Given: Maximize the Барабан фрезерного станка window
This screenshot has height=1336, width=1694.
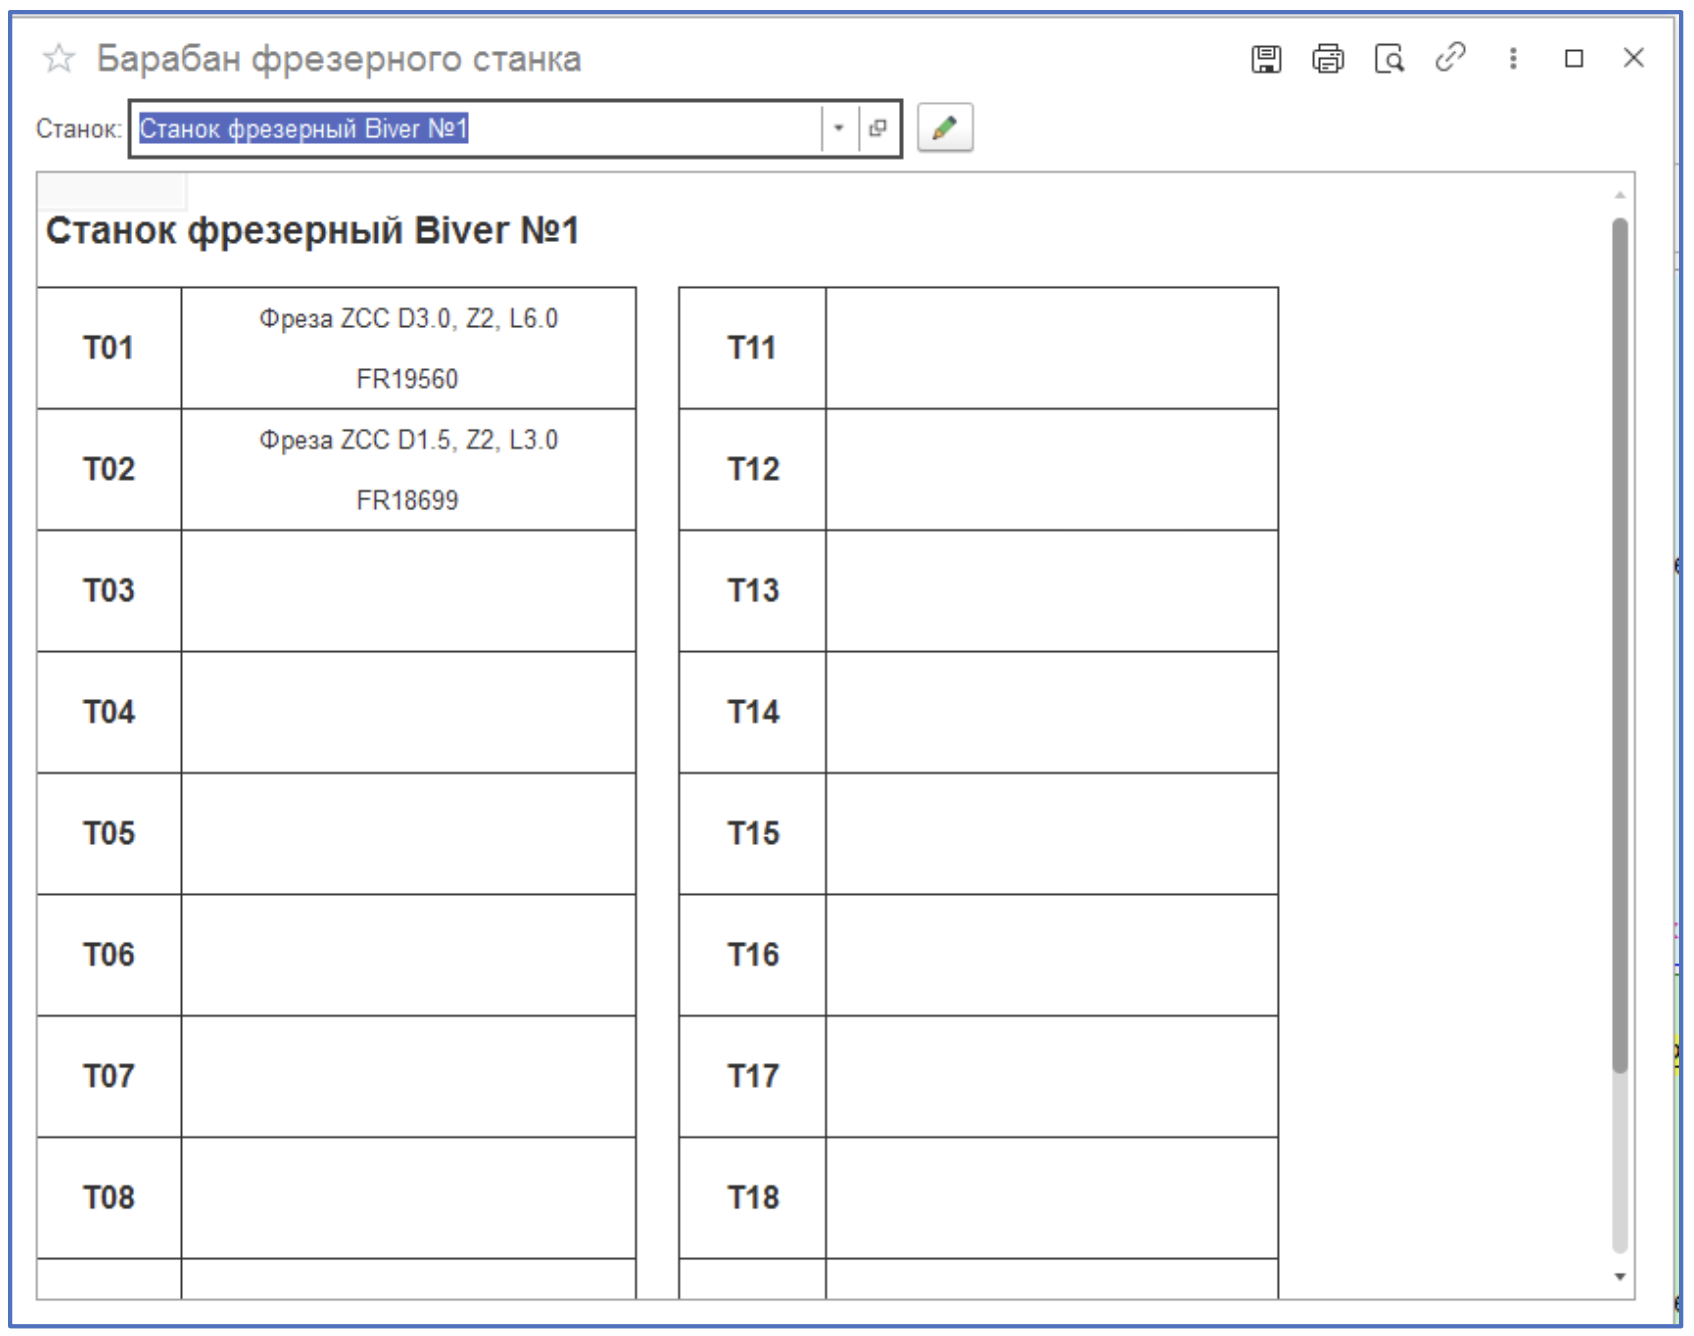Looking at the screenshot, I should [x=1573, y=59].
